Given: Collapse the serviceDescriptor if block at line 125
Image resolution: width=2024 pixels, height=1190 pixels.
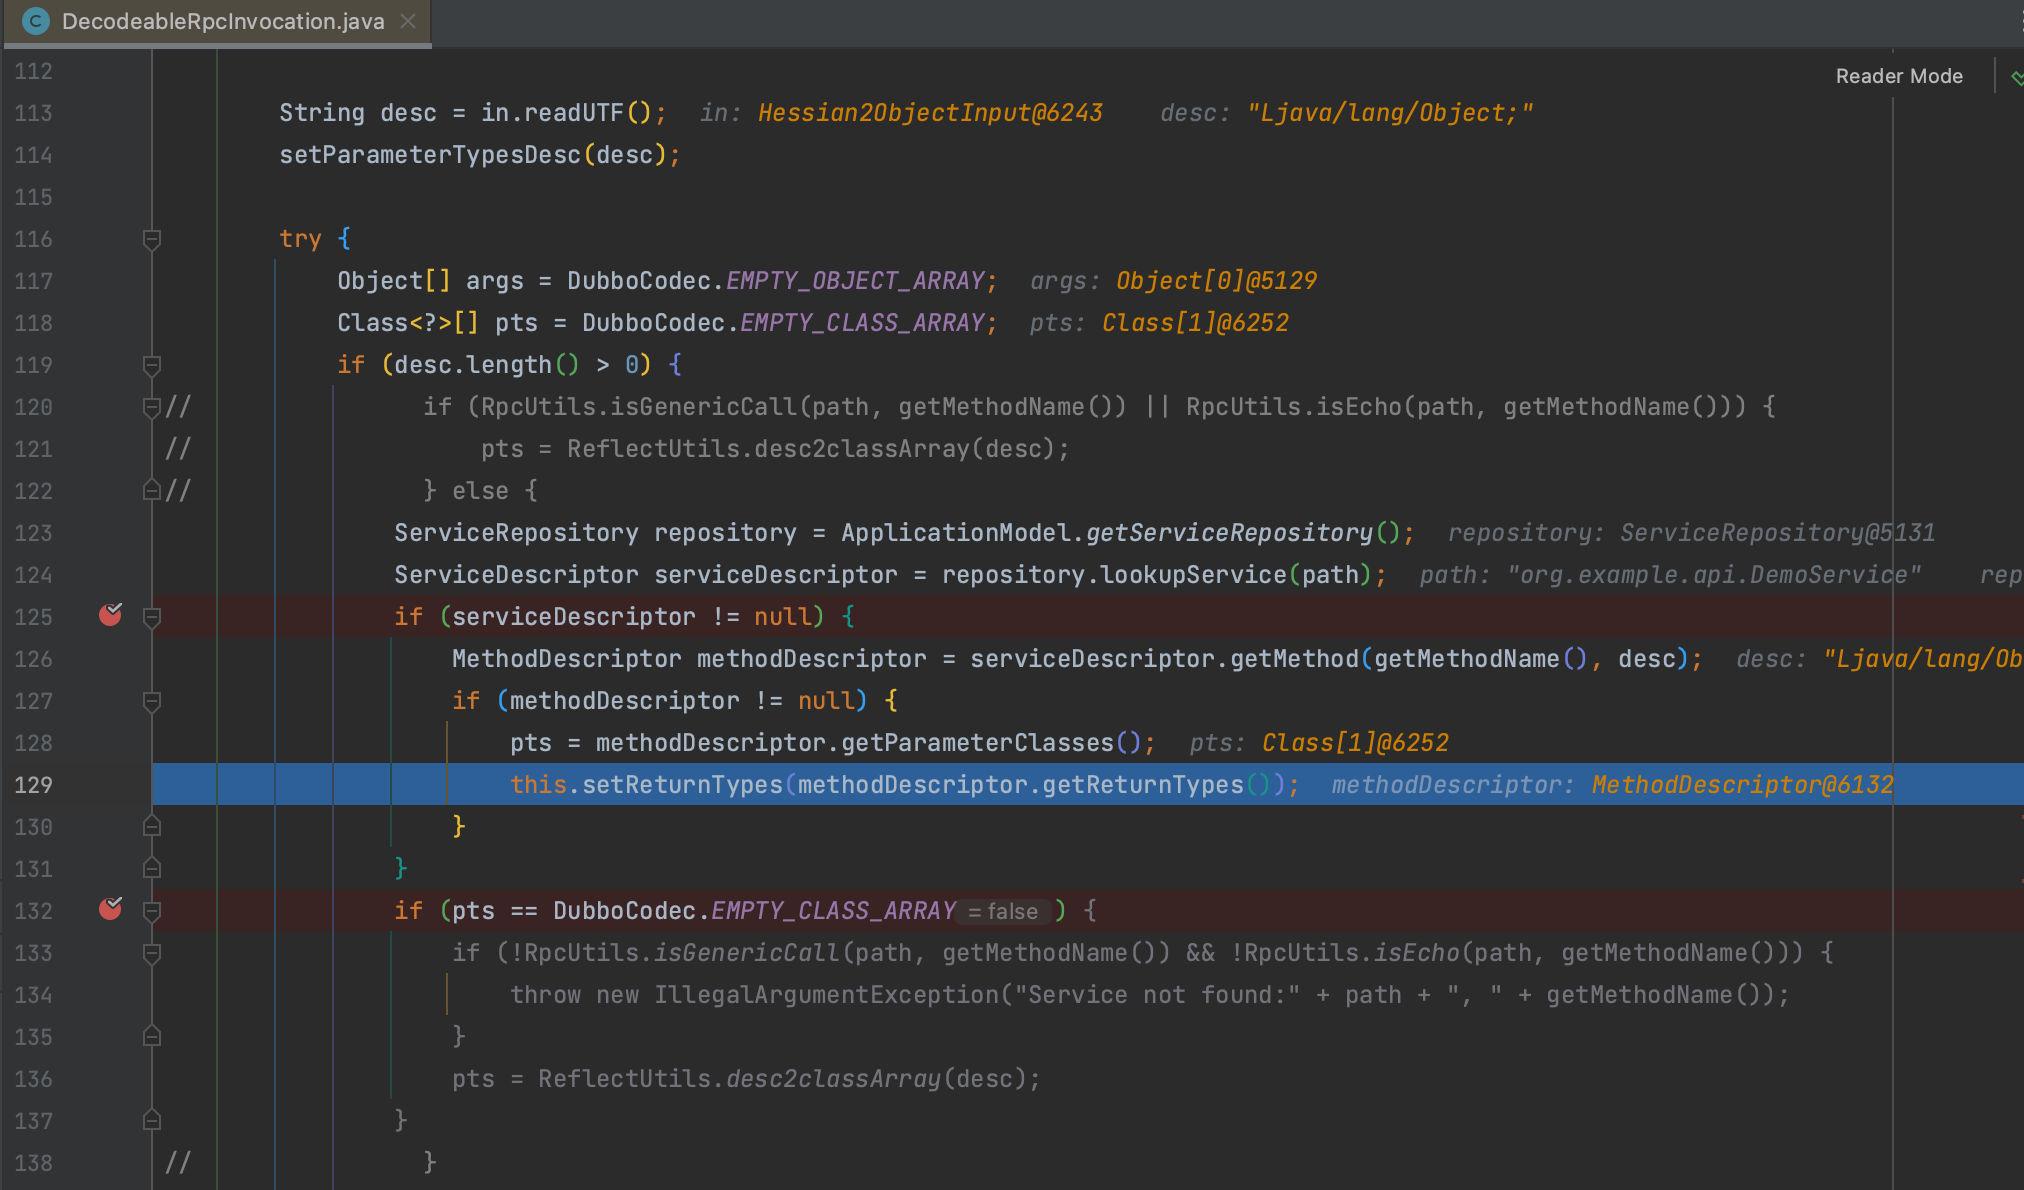Looking at the screenshot, I should 152,617.
